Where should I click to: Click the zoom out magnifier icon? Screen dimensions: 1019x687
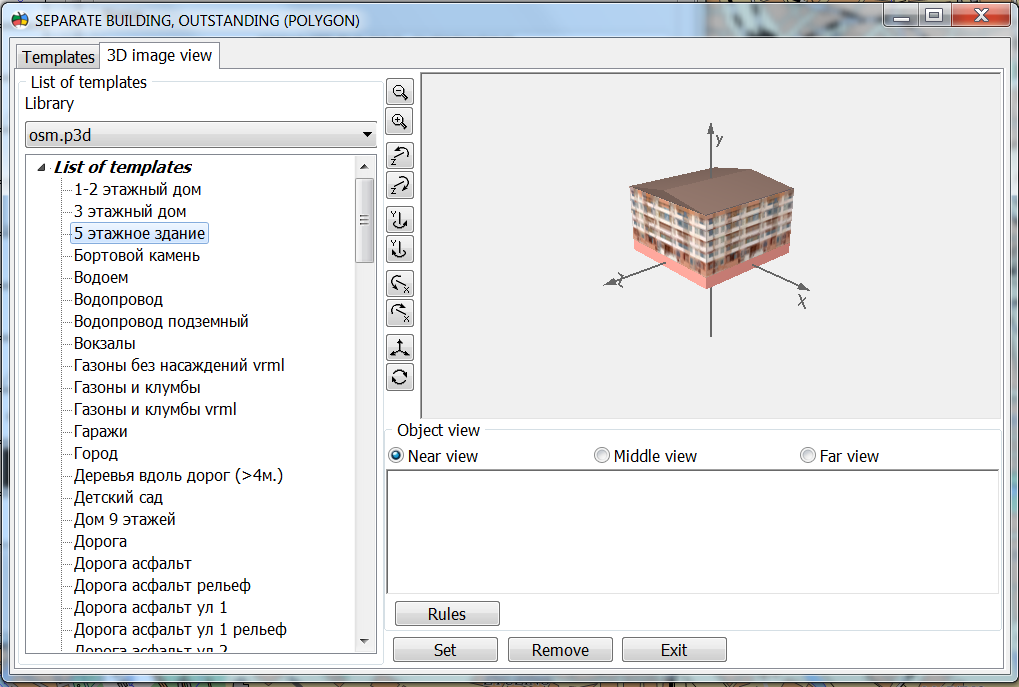pyautogui.click(x=400, y=92)
